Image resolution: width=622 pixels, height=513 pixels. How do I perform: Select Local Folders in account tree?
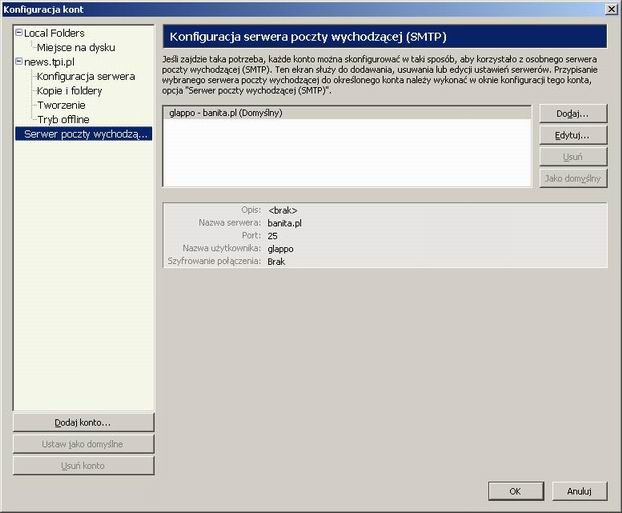[x=54, y=33]
